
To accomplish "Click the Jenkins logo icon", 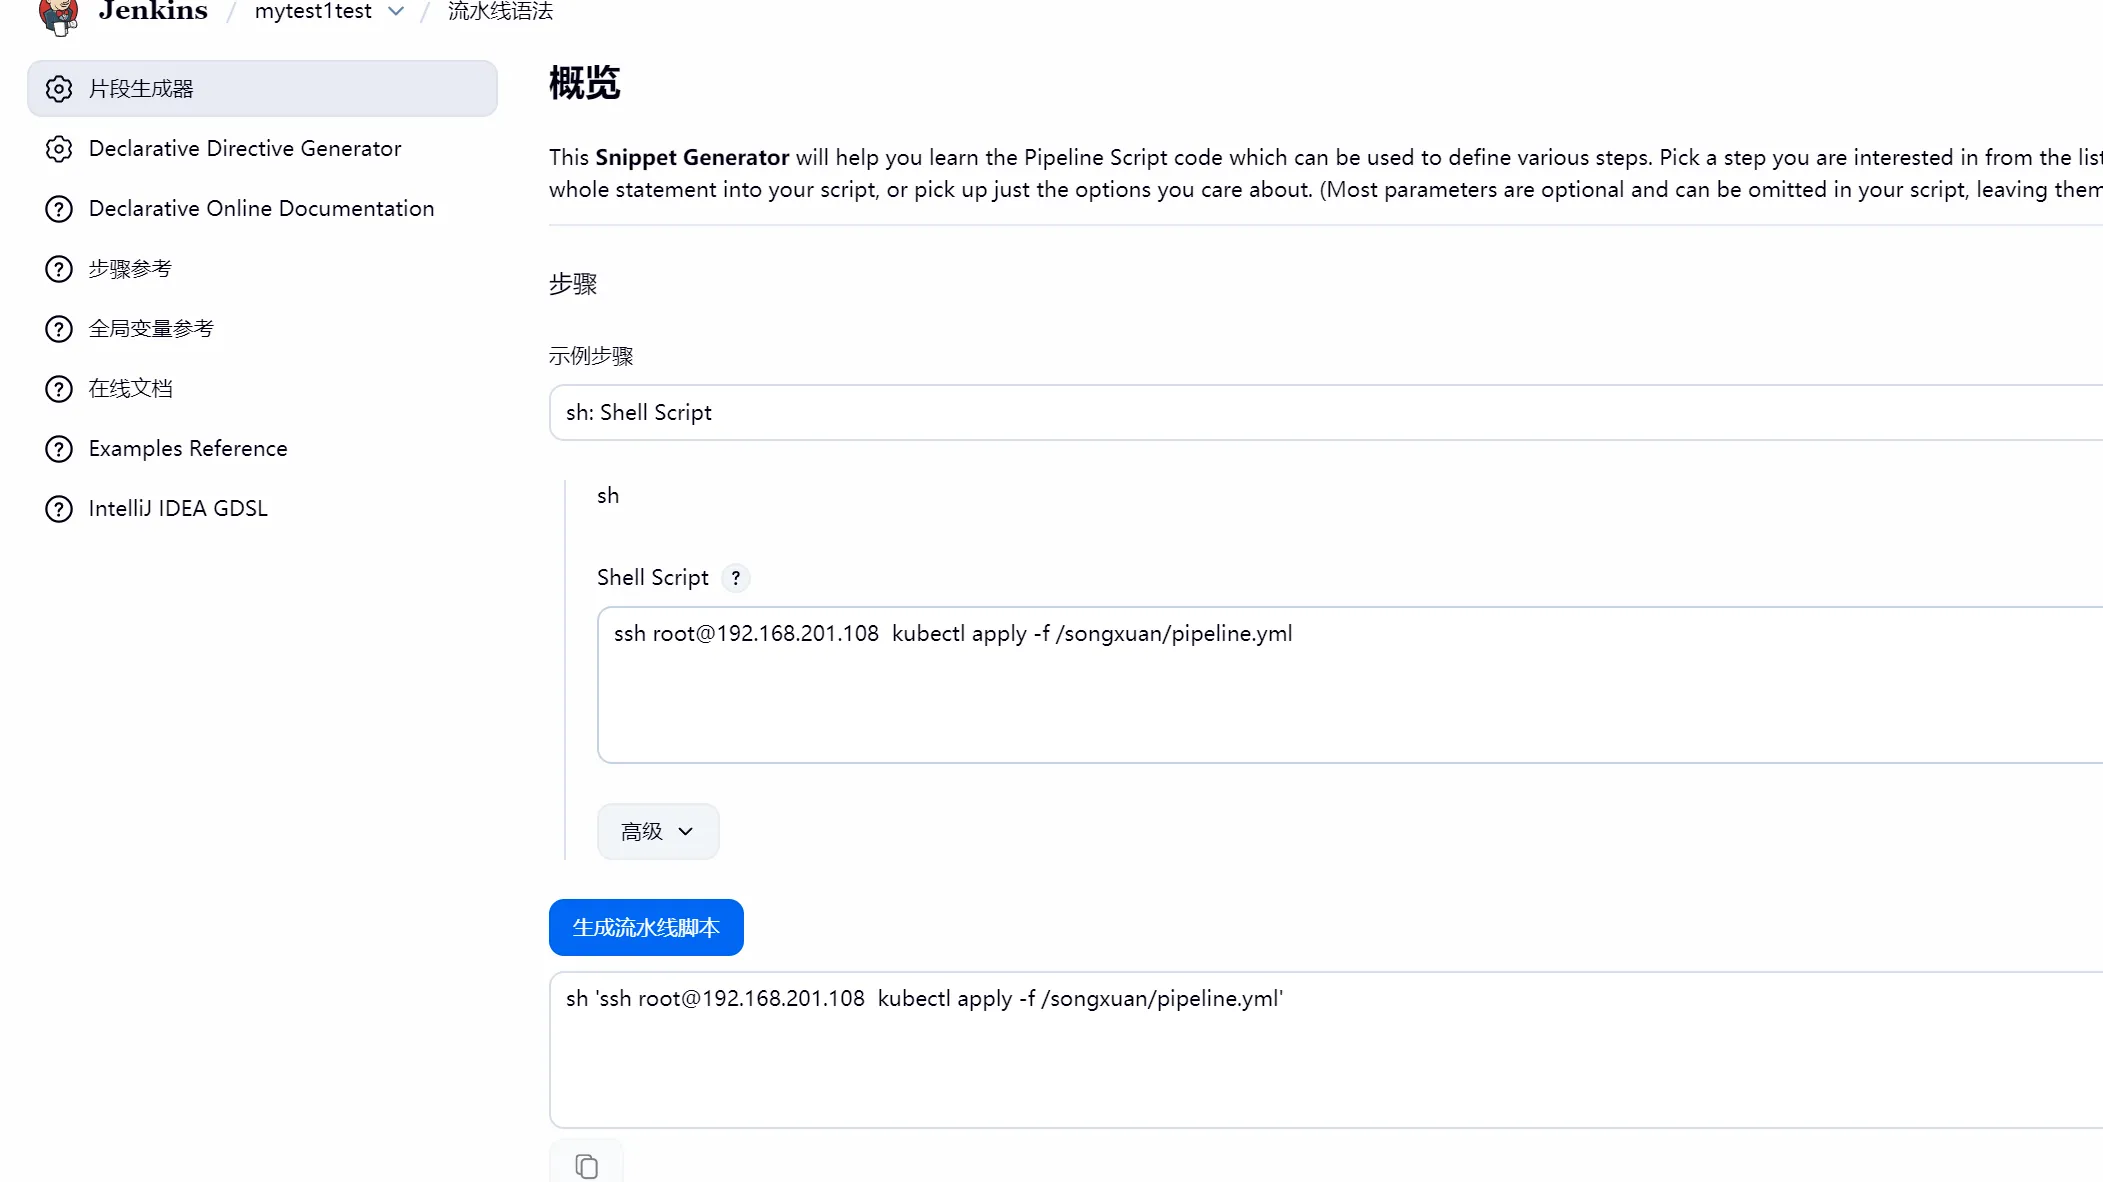I will [58, 15].
